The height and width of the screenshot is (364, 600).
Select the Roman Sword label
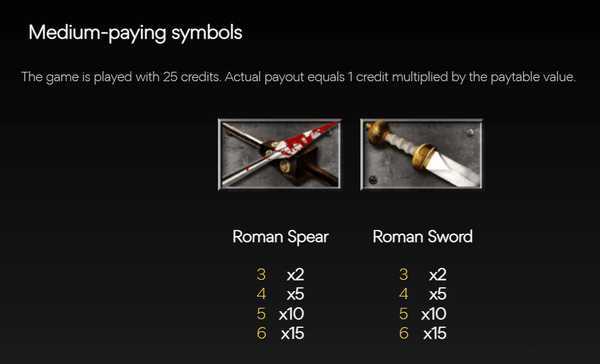click(x=422, y=237)
